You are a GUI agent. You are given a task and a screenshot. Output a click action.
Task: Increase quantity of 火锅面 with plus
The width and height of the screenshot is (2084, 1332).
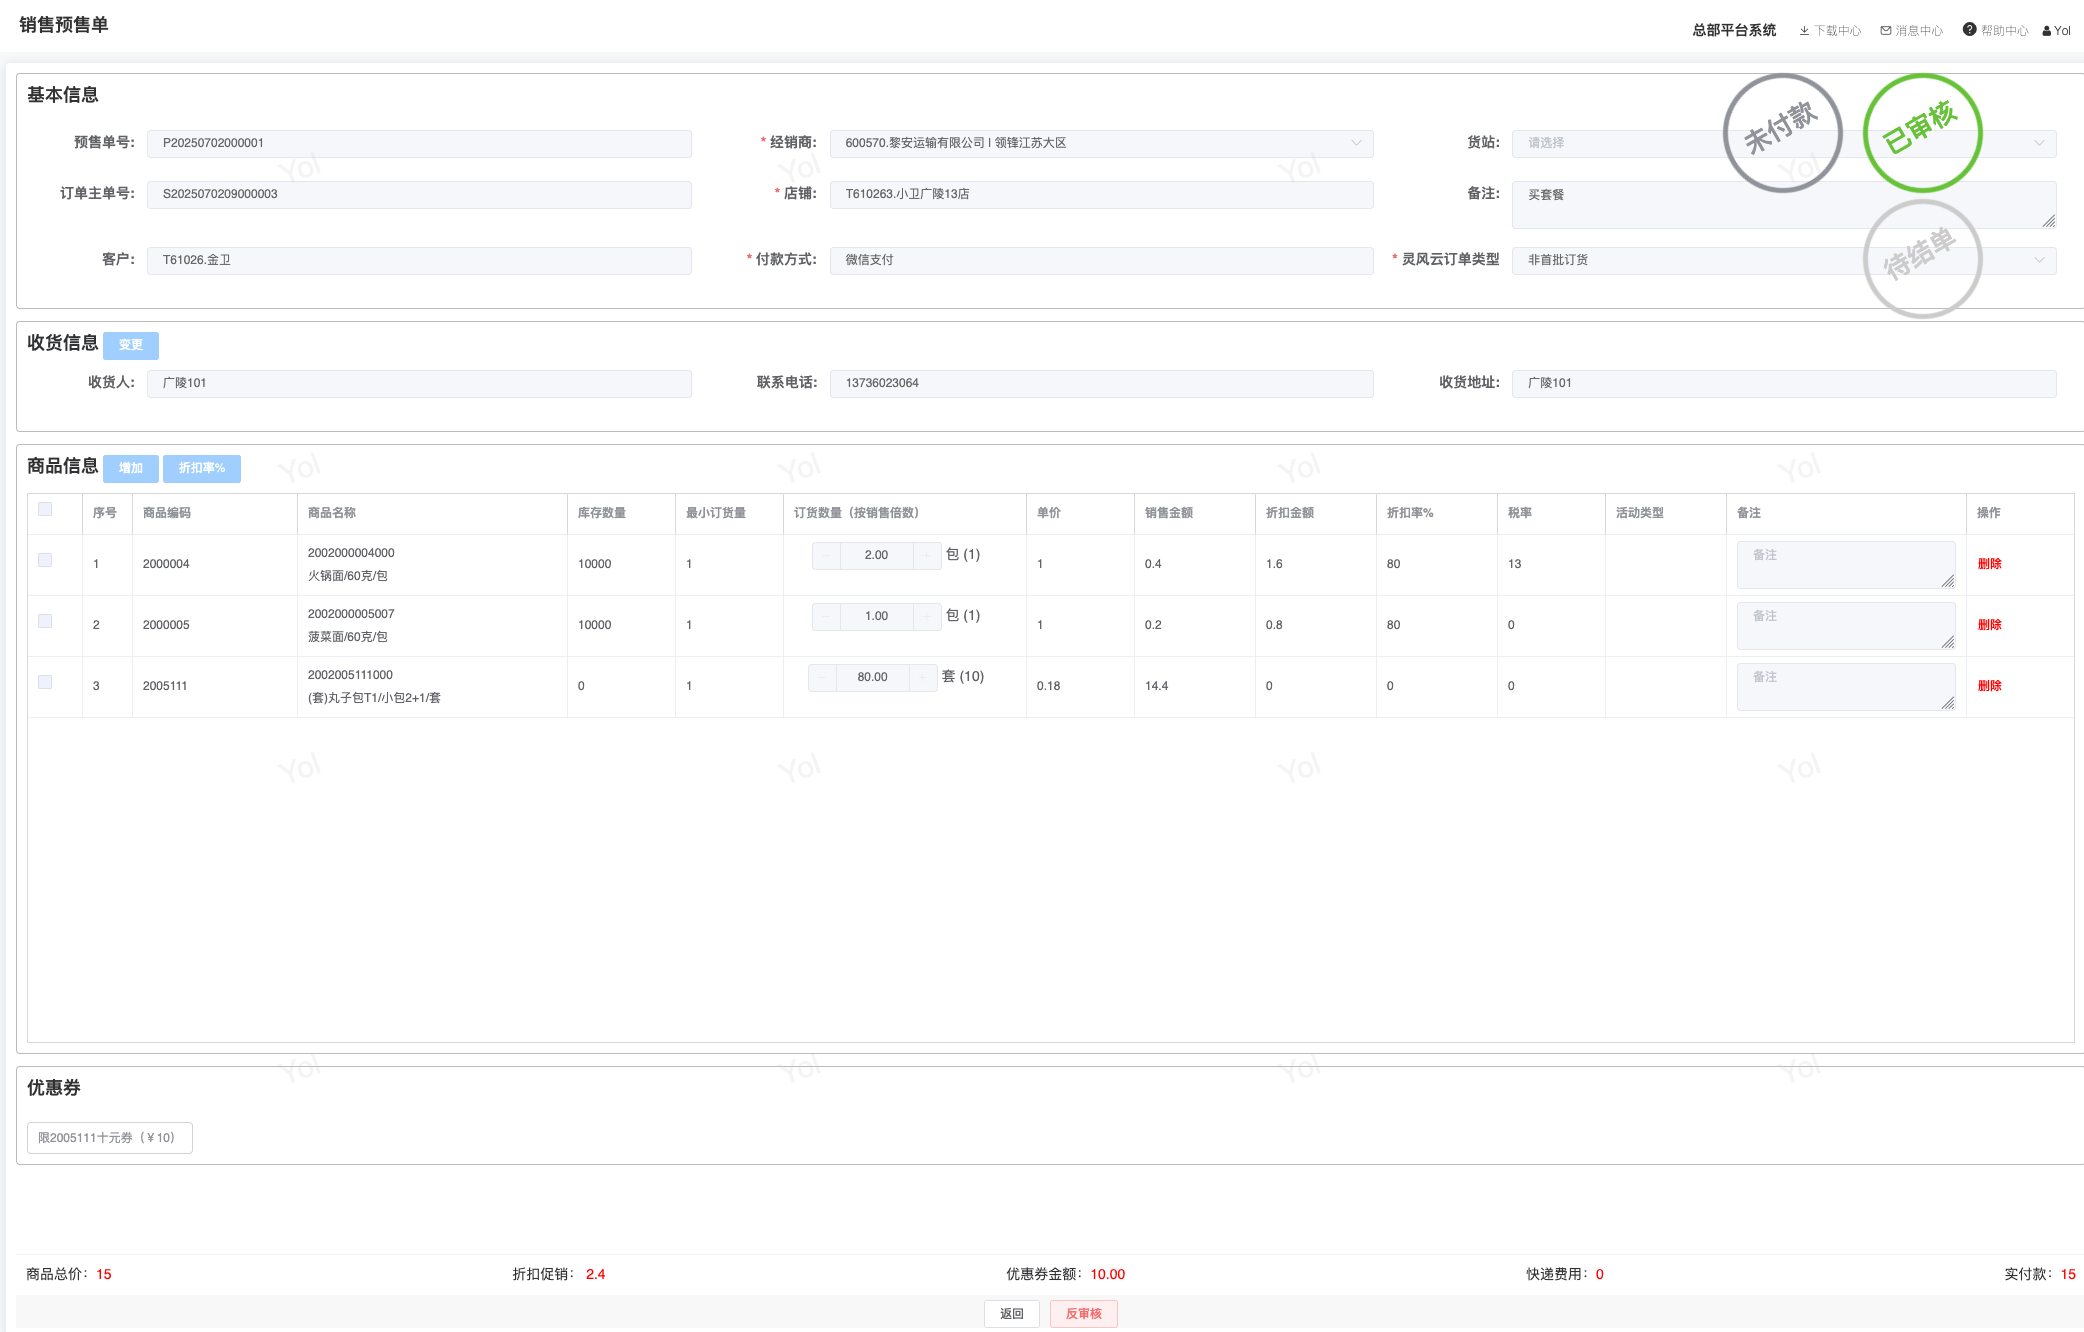[x=927, y=555]
